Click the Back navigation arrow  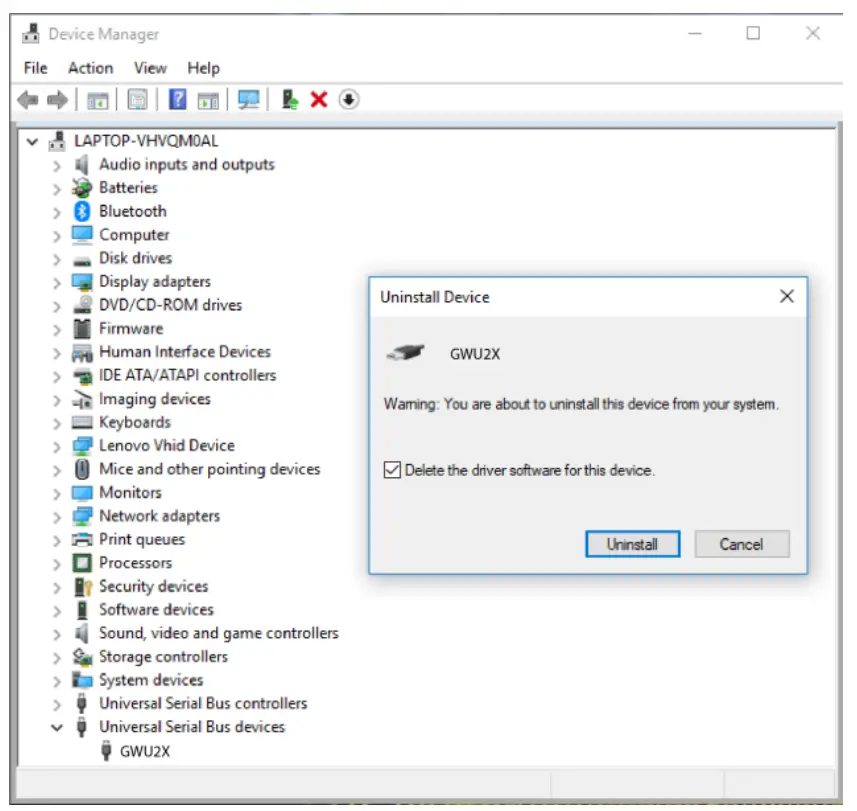26,99
